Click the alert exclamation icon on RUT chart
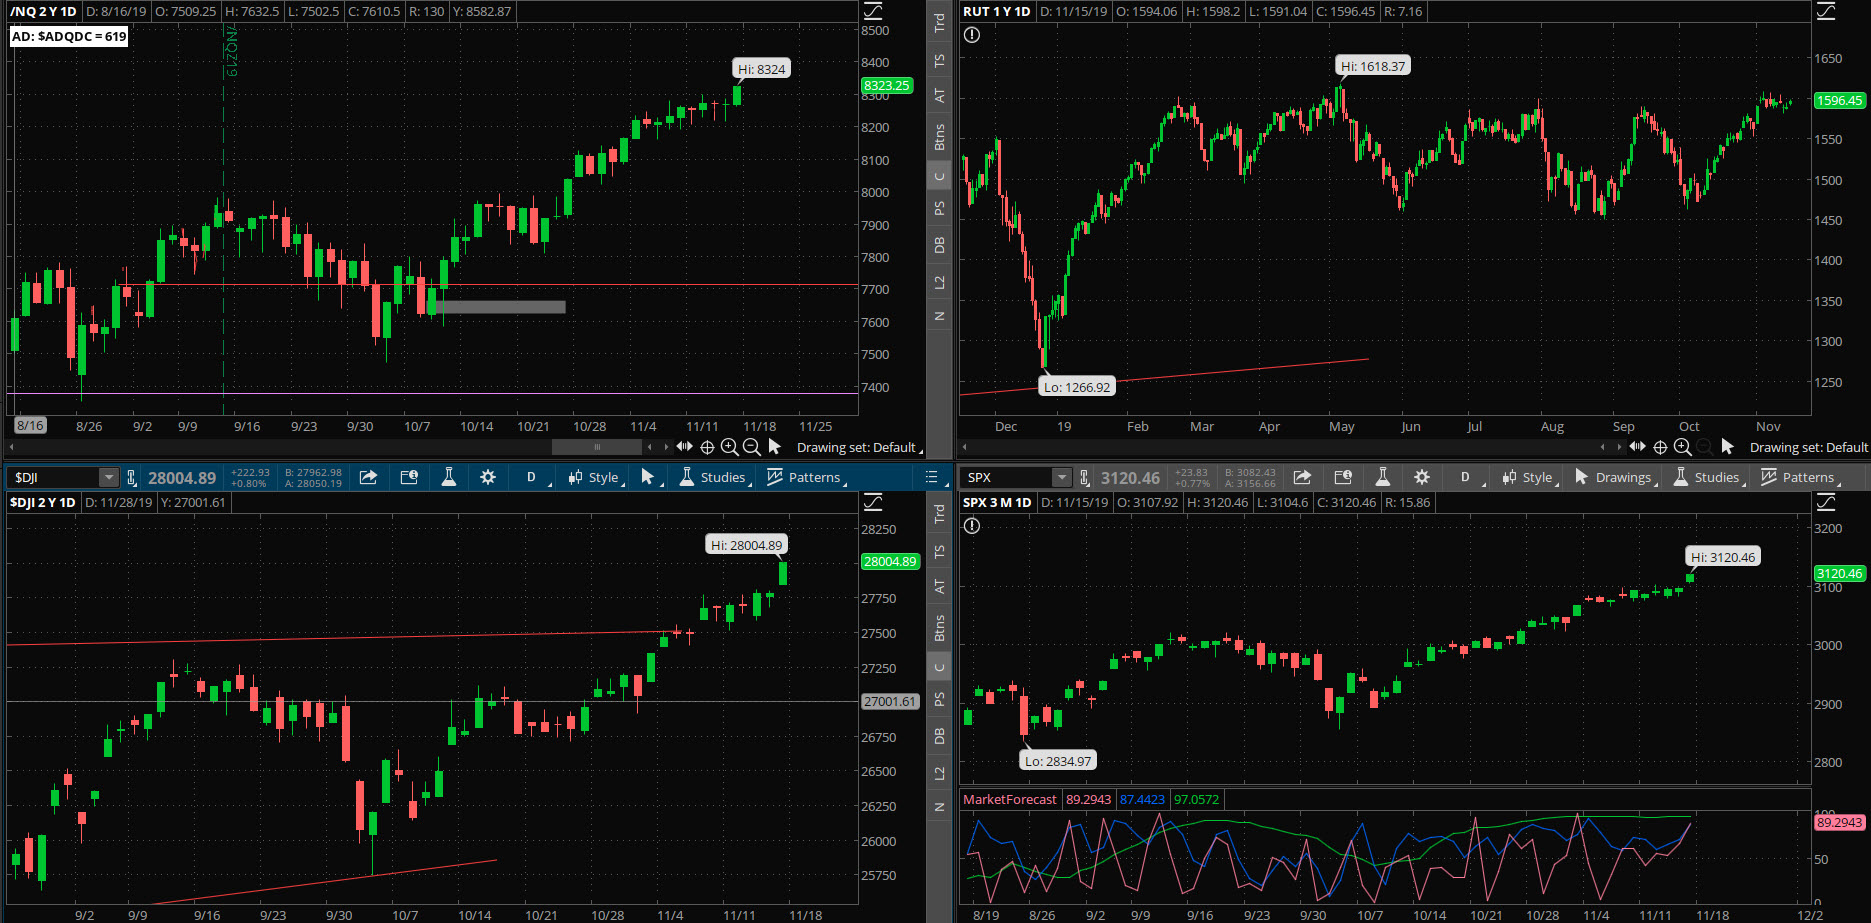 pos(972,35)
